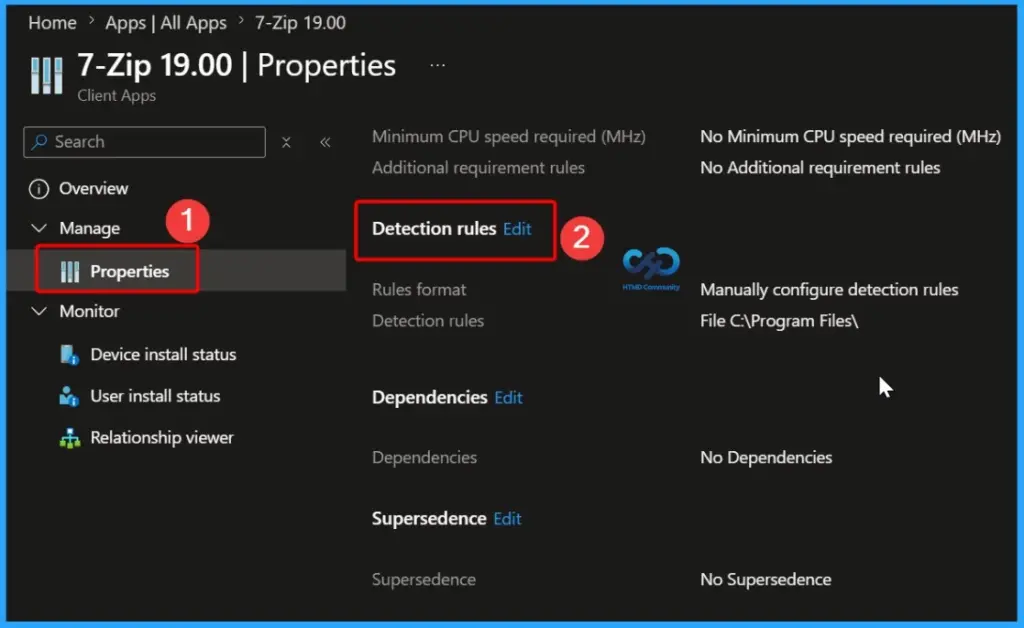Edit the Supersedence section

(x=507, y=518)
